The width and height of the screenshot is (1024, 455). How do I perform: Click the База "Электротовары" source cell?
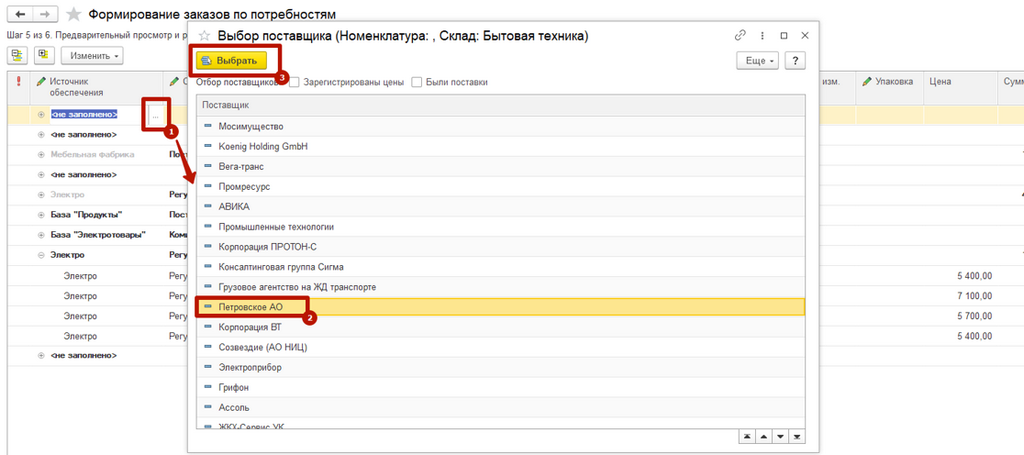click(98, 234)
